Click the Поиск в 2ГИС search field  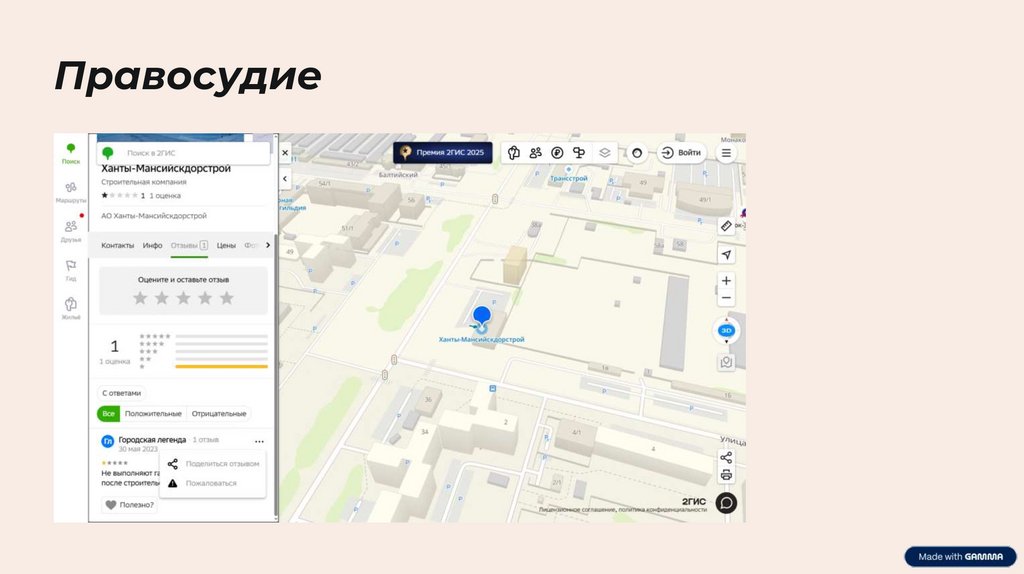click(184, 153)
